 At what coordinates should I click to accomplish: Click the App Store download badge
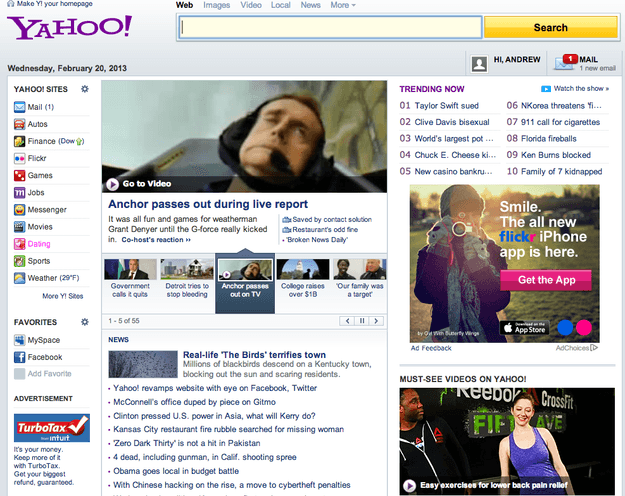pos(525,328)
